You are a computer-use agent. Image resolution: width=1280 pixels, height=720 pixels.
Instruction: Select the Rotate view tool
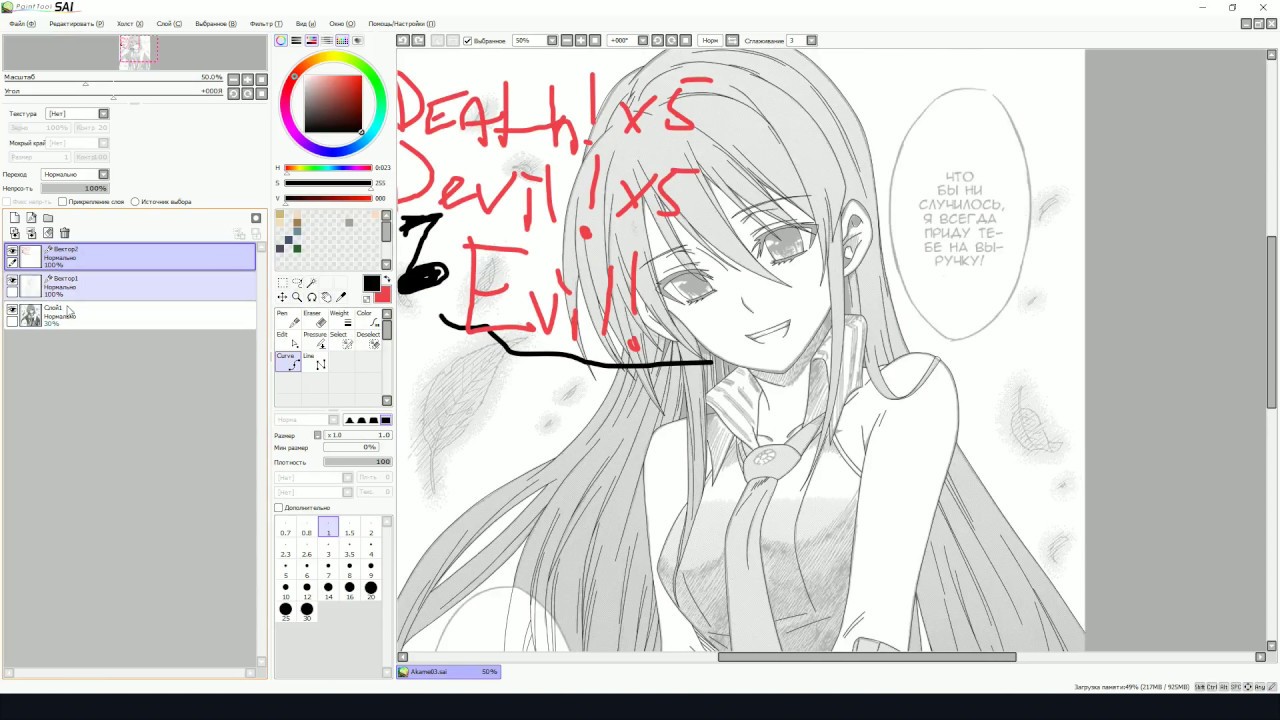(x=312, y=297)
